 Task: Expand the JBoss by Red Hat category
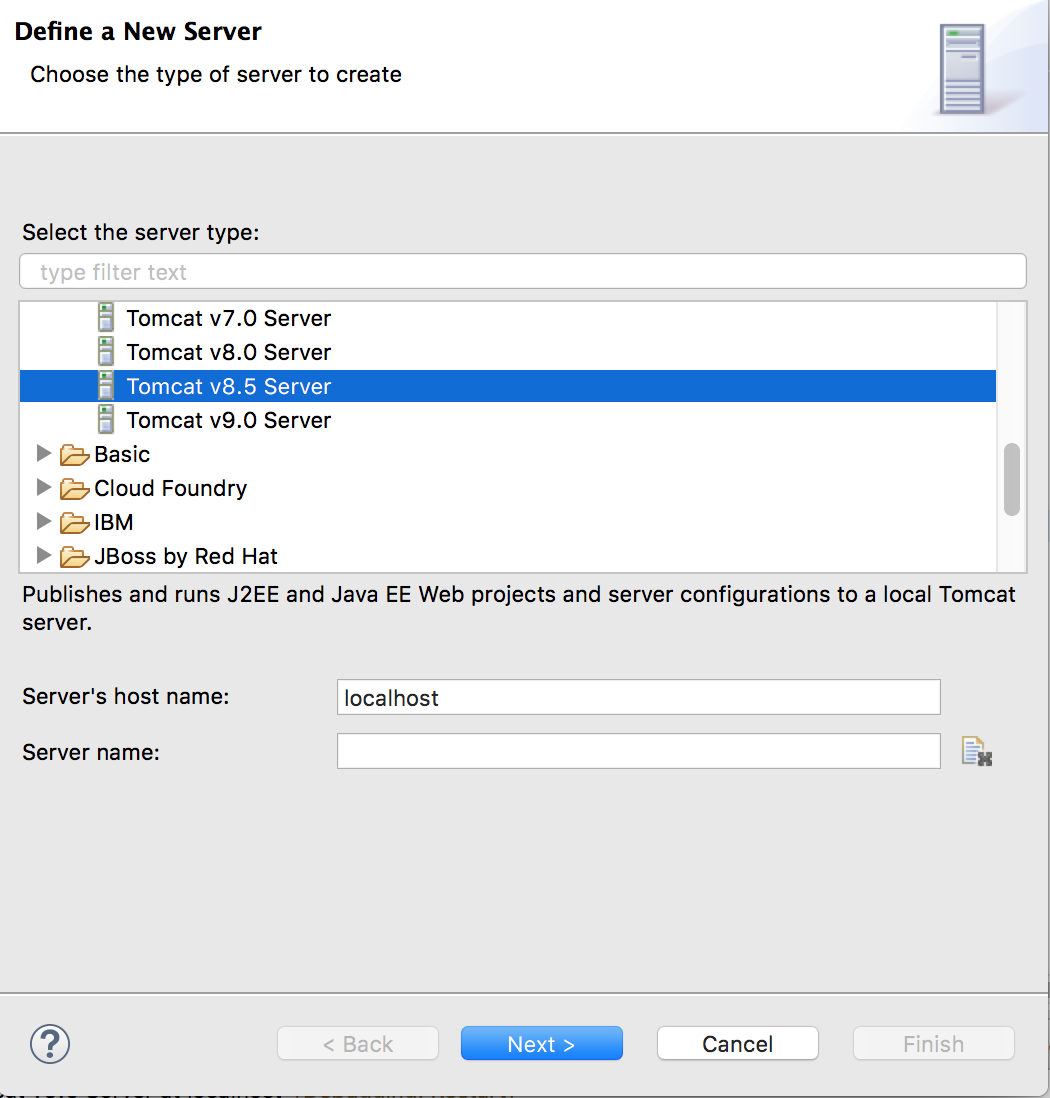click(43, 555)
